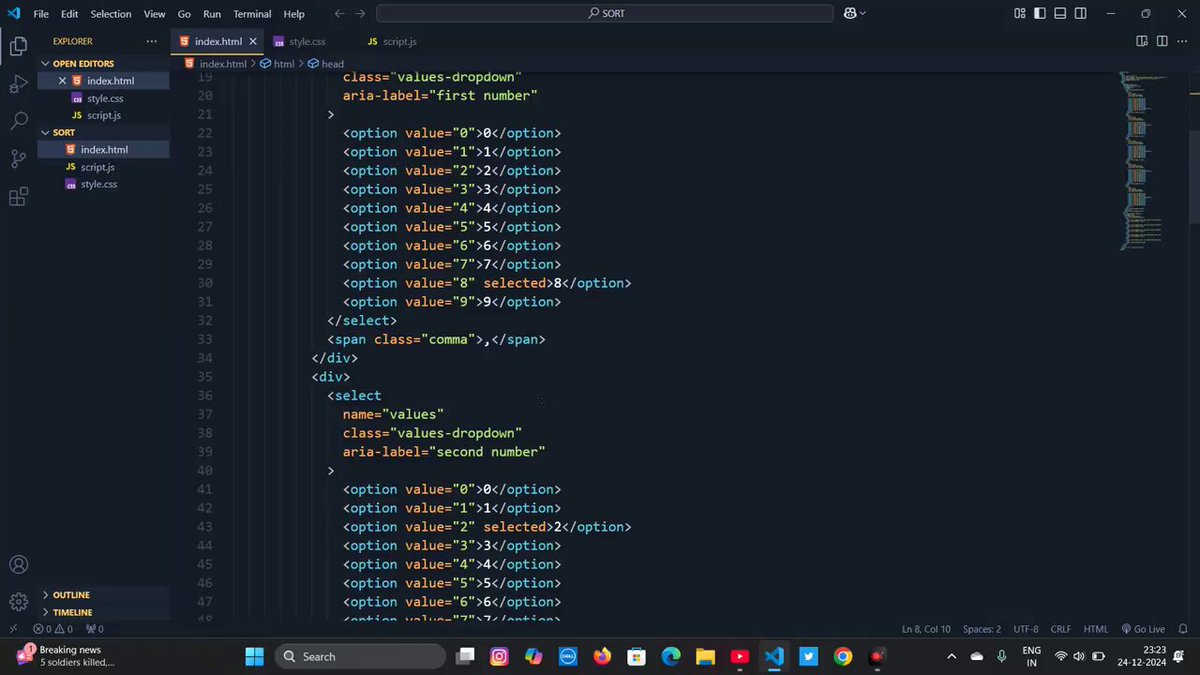This screenshot has width=1200, height=675.
Task: Collapse the Open Editors section
Action: pos(83,63)
